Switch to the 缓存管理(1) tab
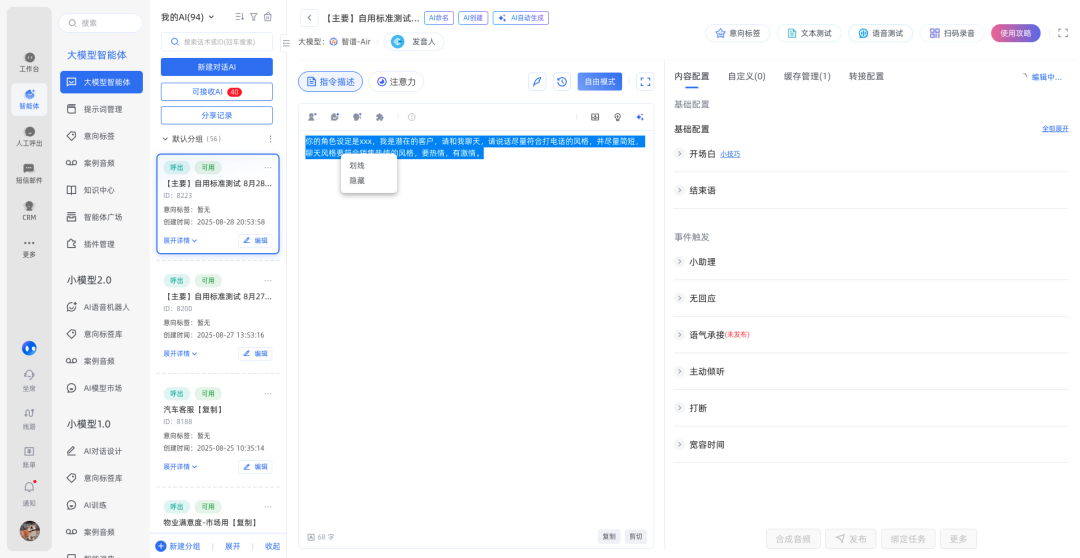 (x=806, y=76)
